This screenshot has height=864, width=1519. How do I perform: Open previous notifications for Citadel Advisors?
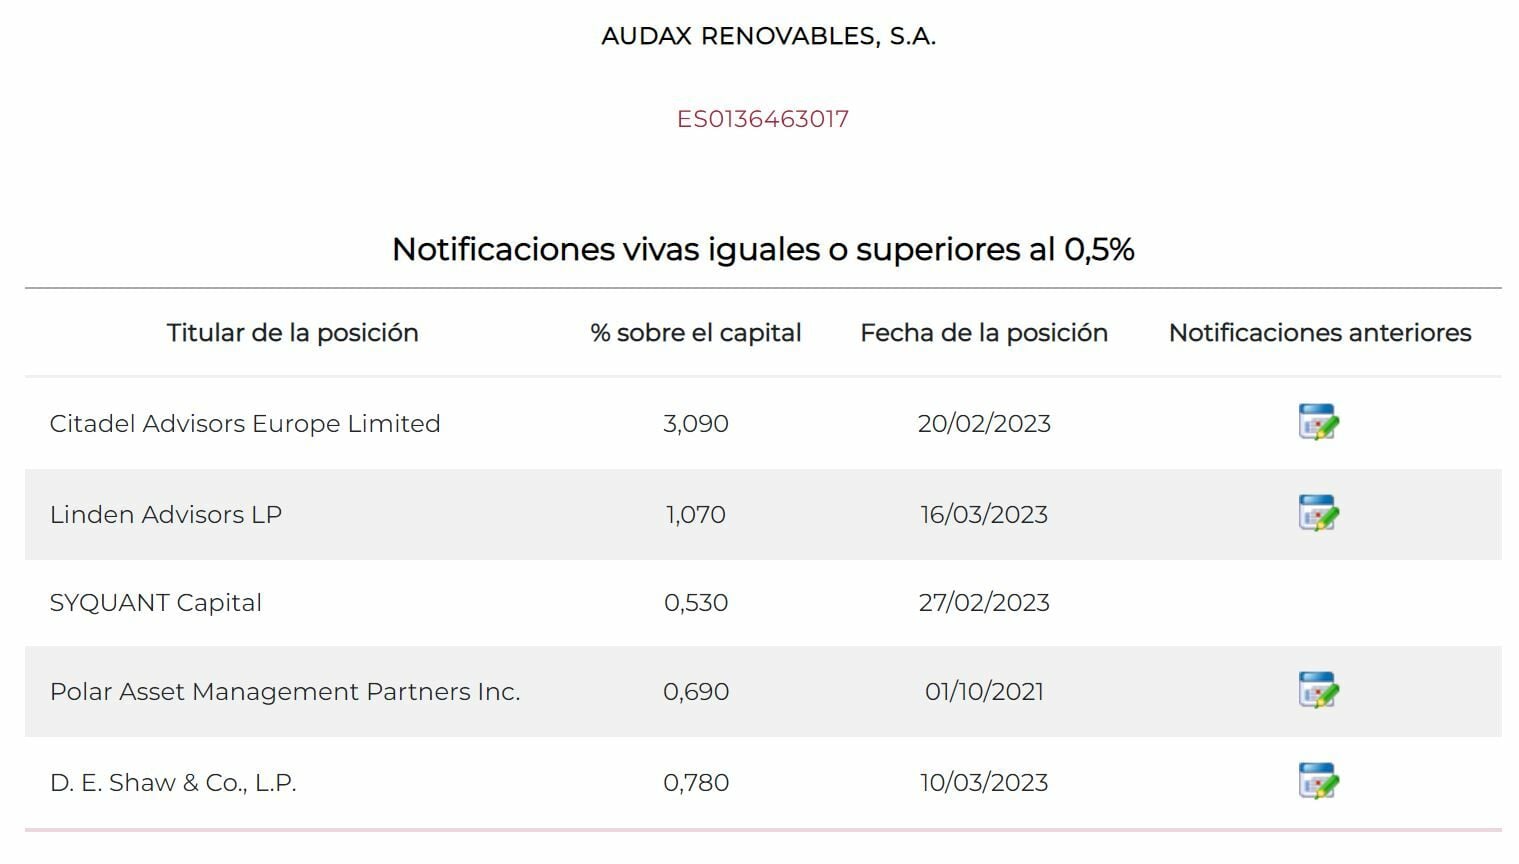point(1318,423)
